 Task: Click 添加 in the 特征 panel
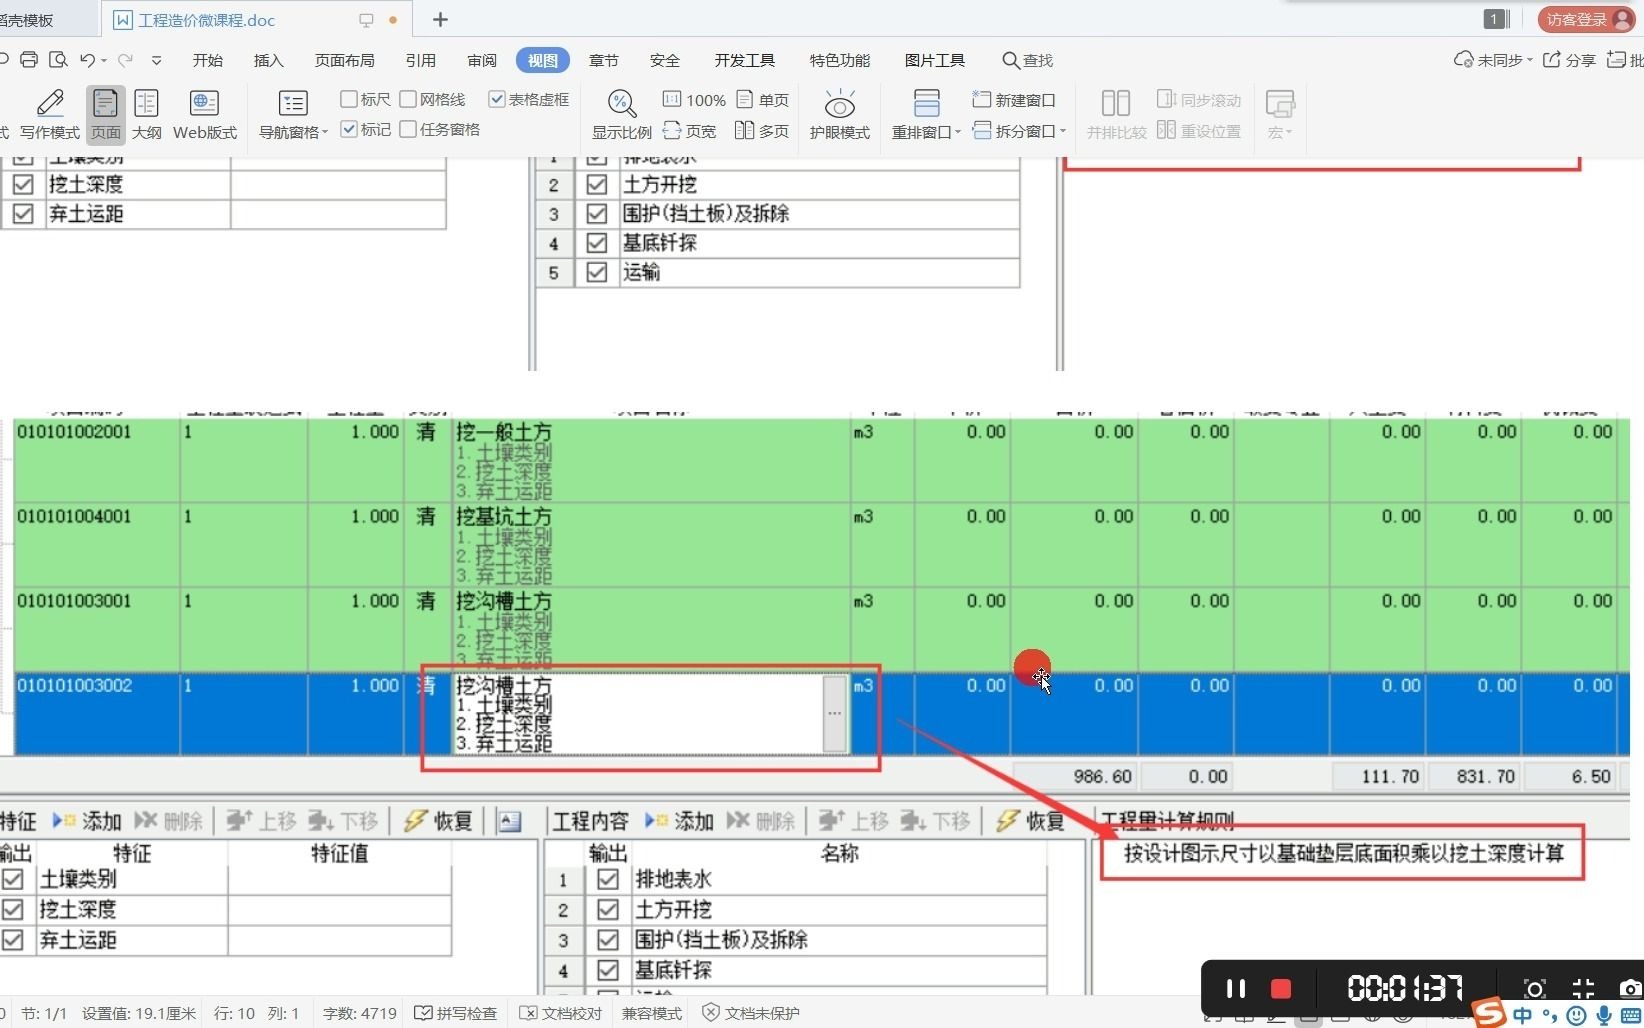(x=87, y=821)
